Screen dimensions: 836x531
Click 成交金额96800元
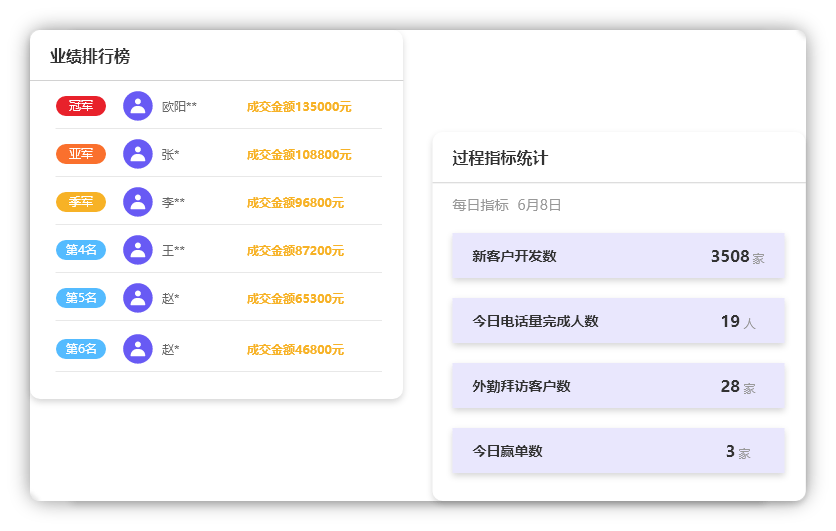pyautogui.click(x=295, y=203)
